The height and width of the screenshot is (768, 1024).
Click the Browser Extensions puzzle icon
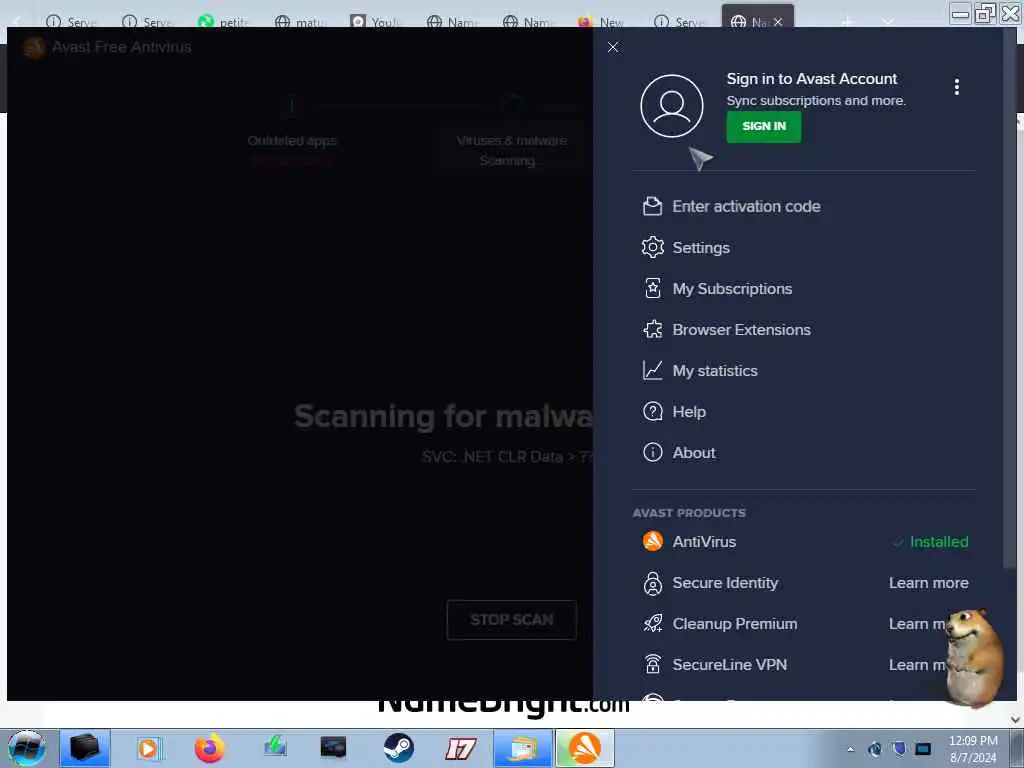pos(652,330)
